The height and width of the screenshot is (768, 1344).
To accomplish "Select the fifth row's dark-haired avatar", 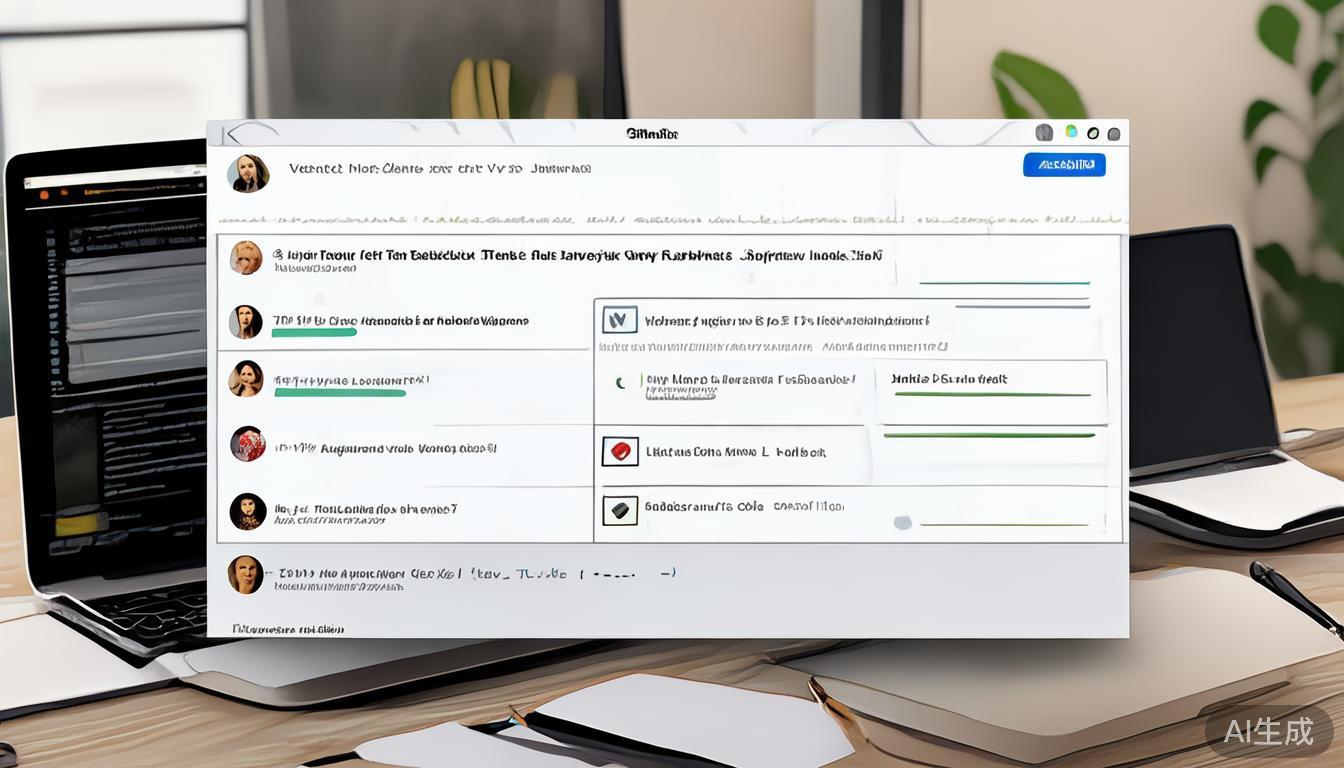I will coord(247,511).
